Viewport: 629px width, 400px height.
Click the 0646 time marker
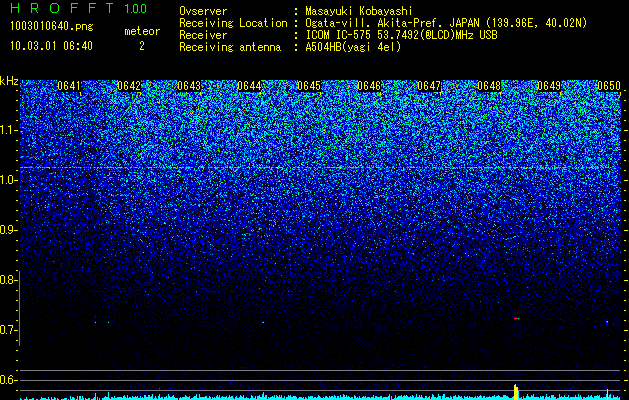pyautogui.click(x=369, y=86)
